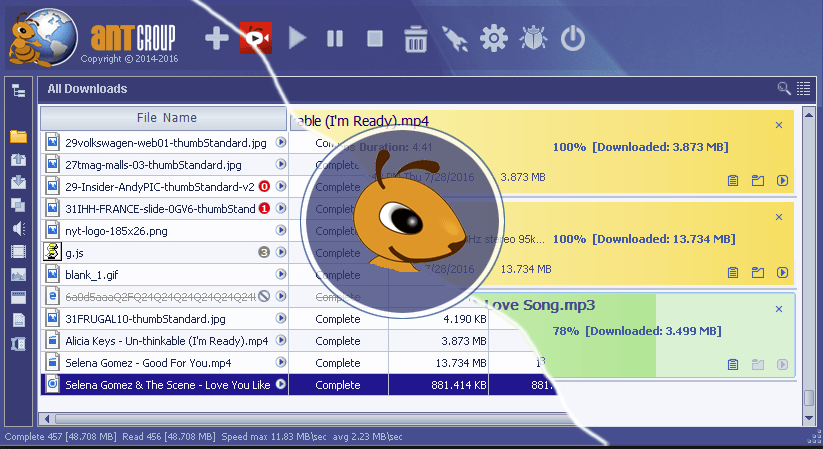Click the sidebar document category icon

coord(18,320)
